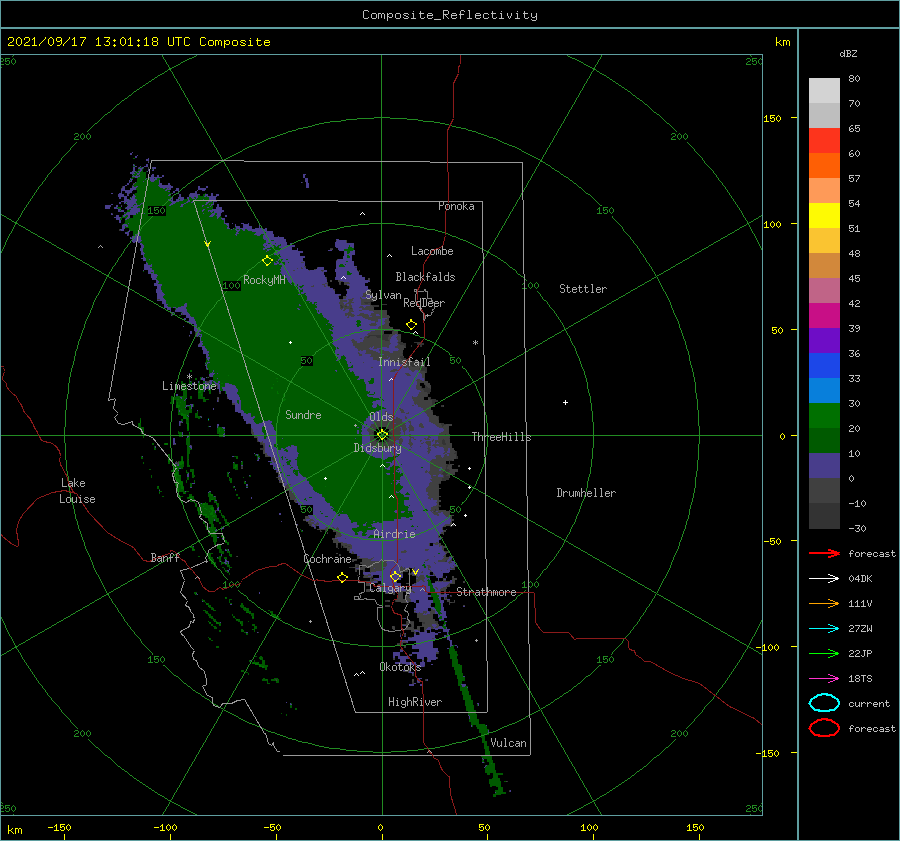The height and width of the screenshot is (841, 900).
Task: Click the purple swatch between 39 and 36 dBZ
Action: click(824, 341)
